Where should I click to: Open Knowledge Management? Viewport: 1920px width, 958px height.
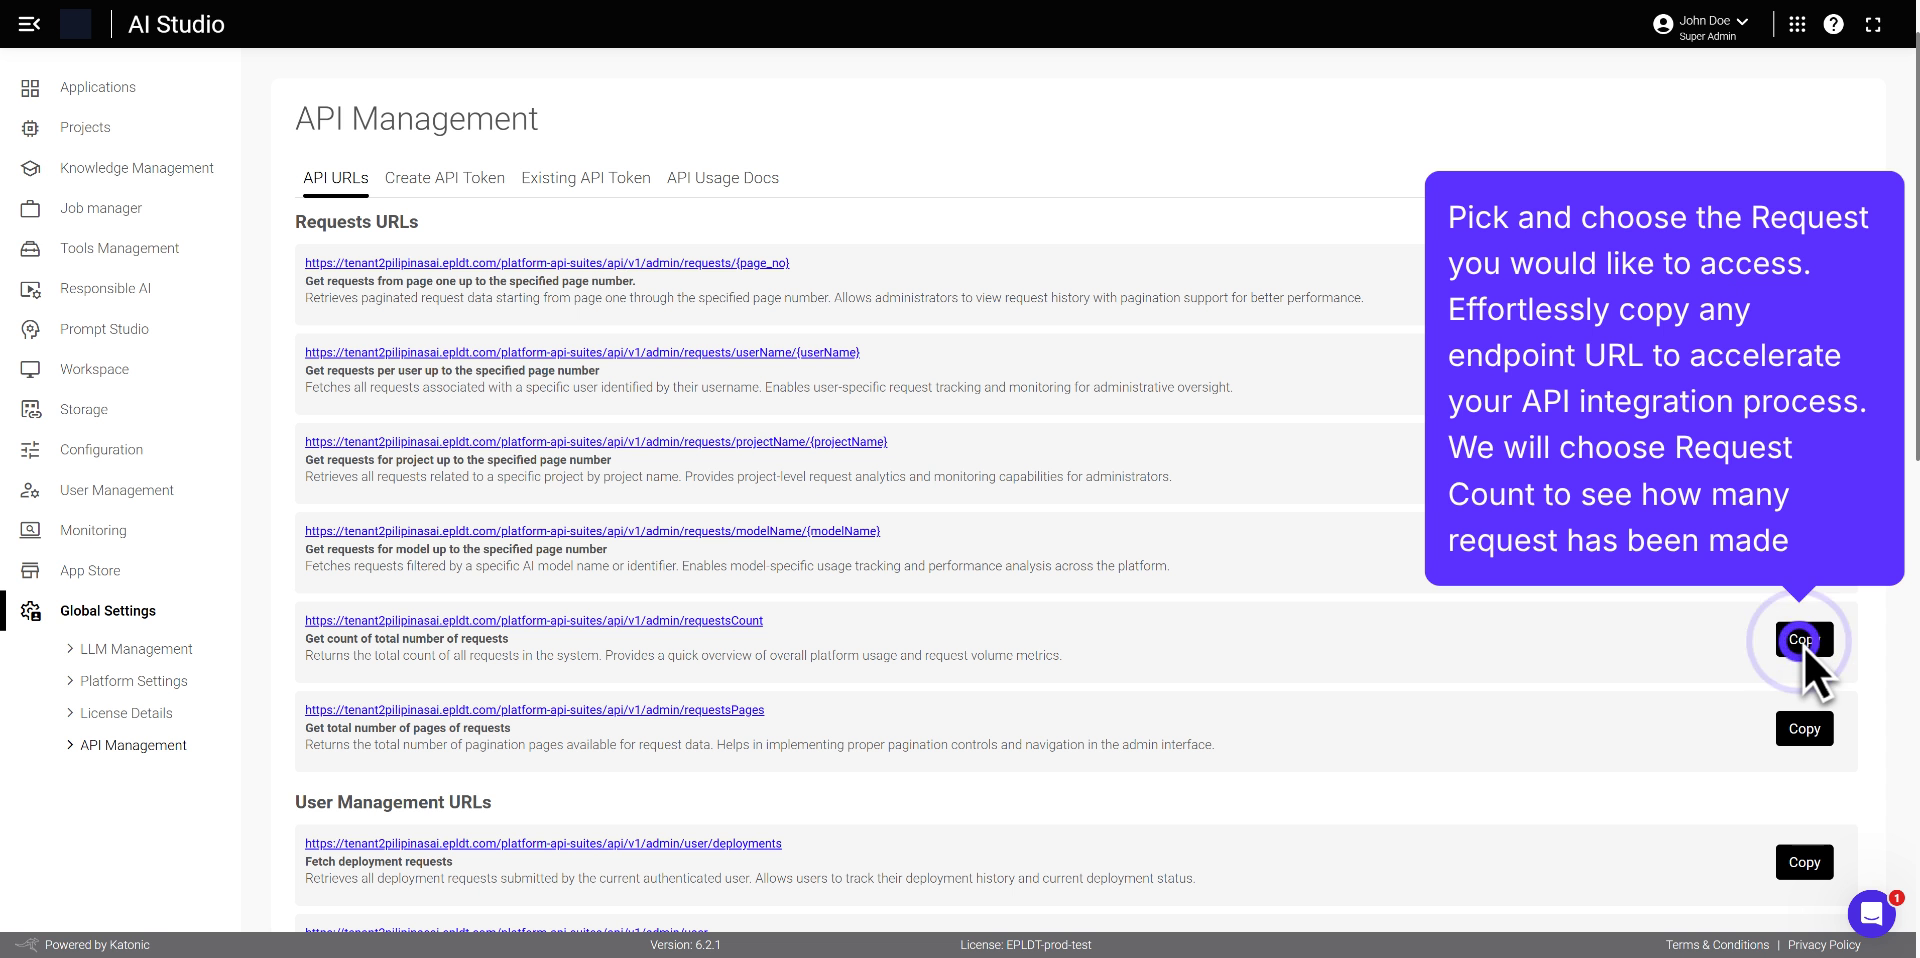pos(136,168)
